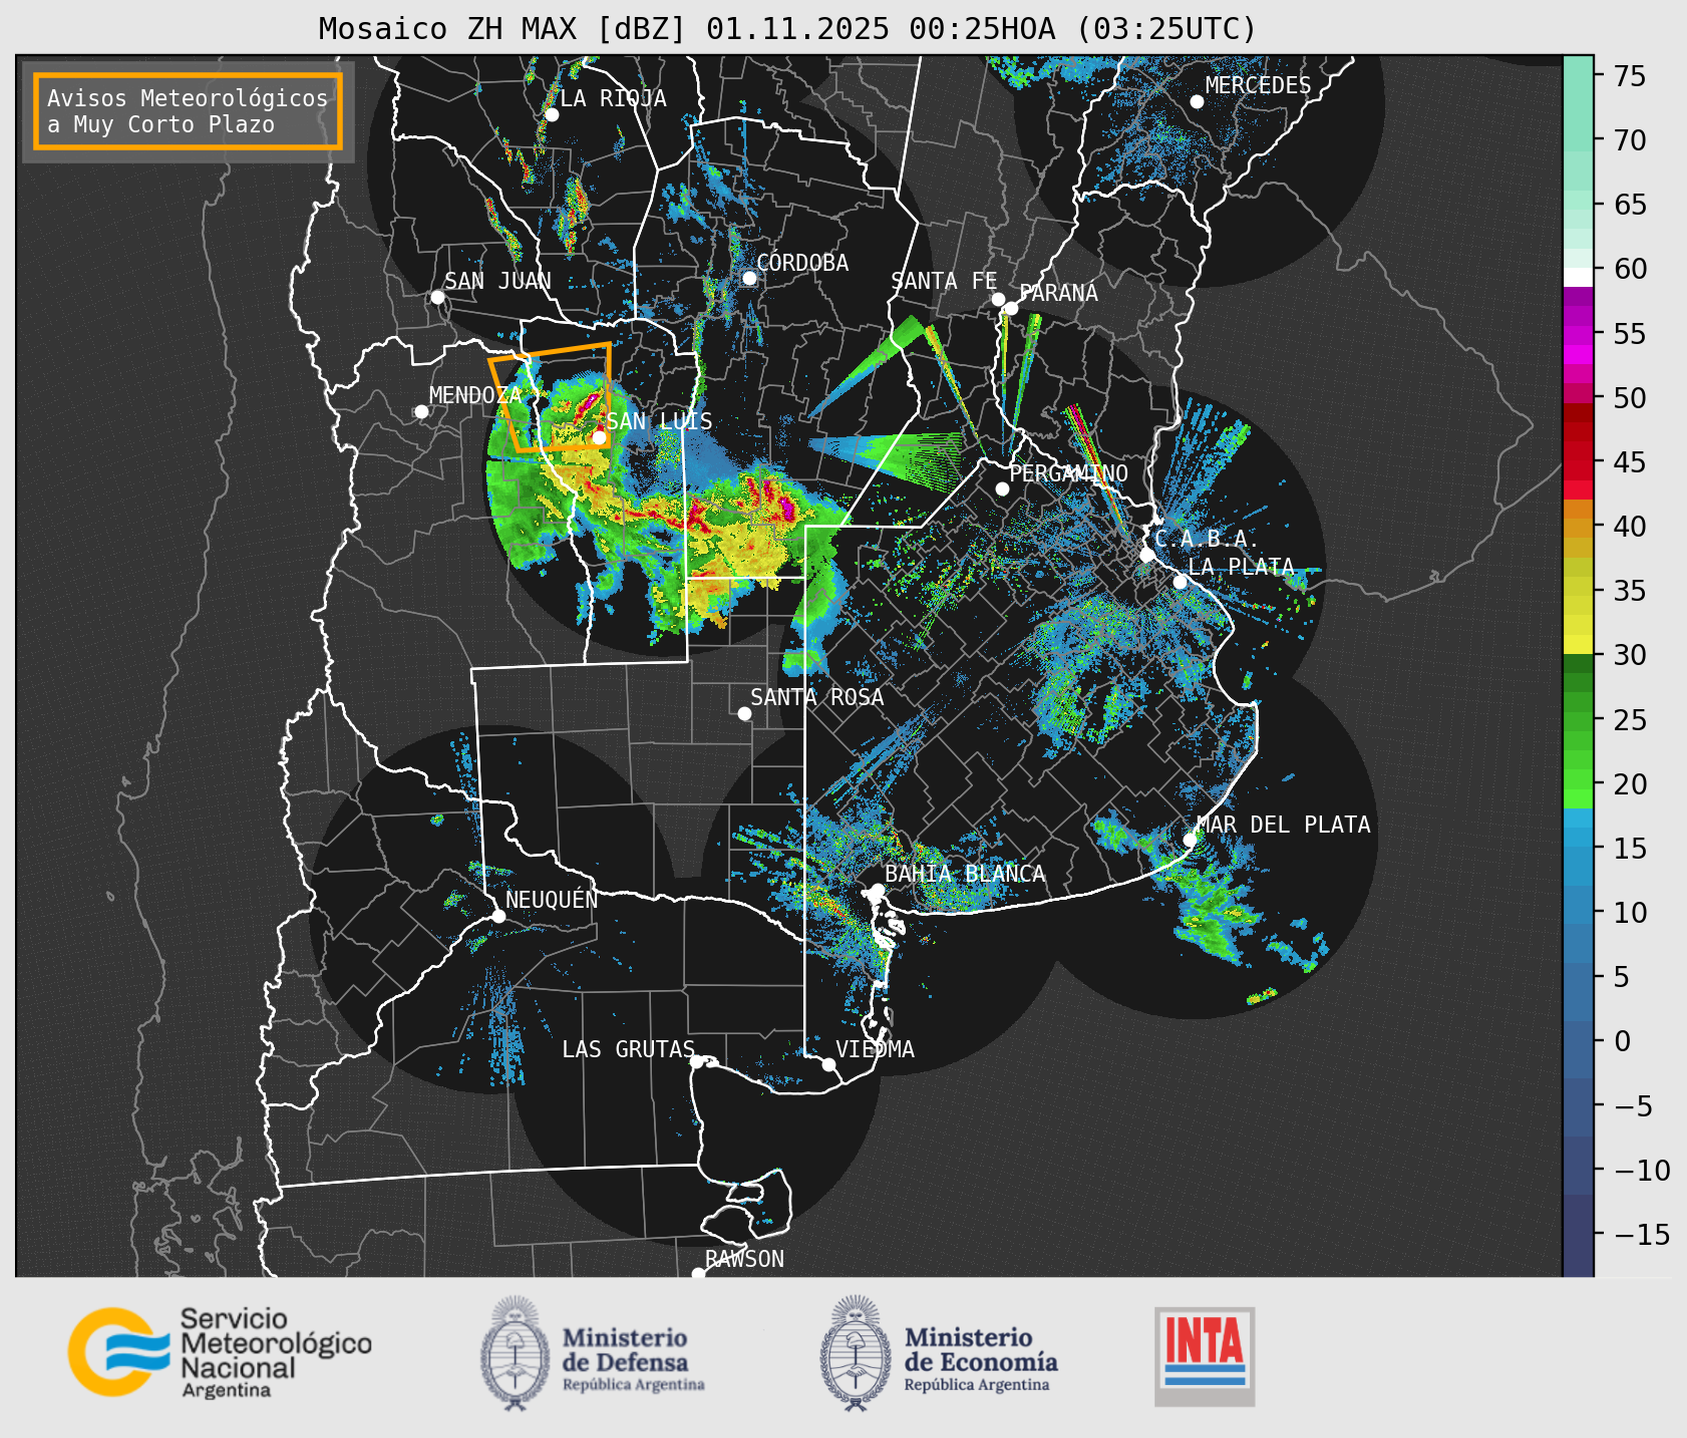This screenshot has width=1687, height=1438.
Task: Select the PARANÁ city marker
Action: point(1011,308)
